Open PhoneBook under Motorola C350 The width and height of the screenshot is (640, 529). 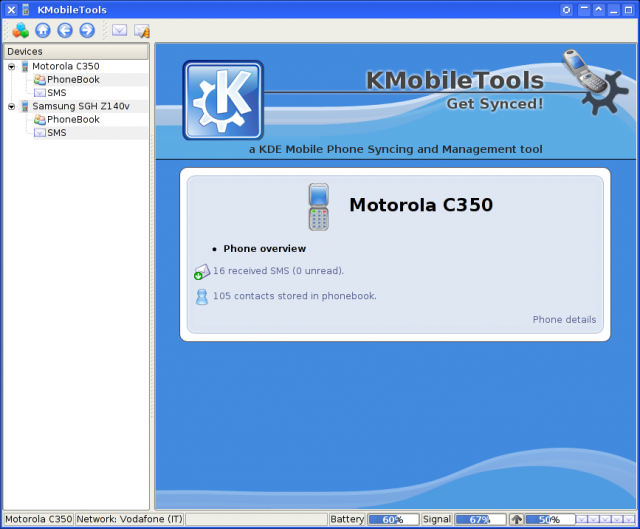(x=73, y=80)
